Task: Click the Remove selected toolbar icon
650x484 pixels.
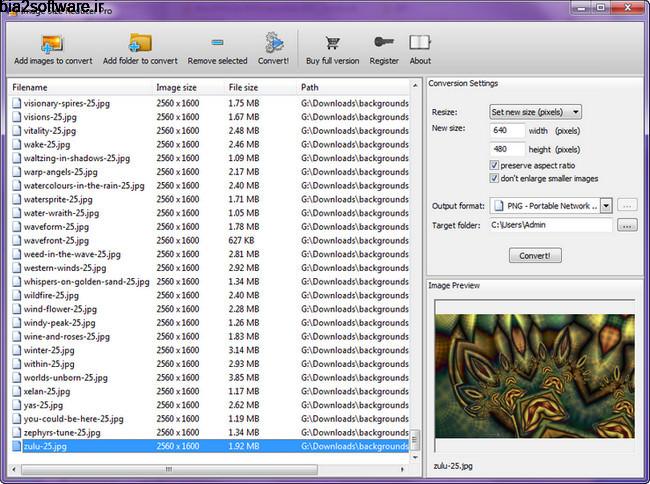Action: [217, 42]
